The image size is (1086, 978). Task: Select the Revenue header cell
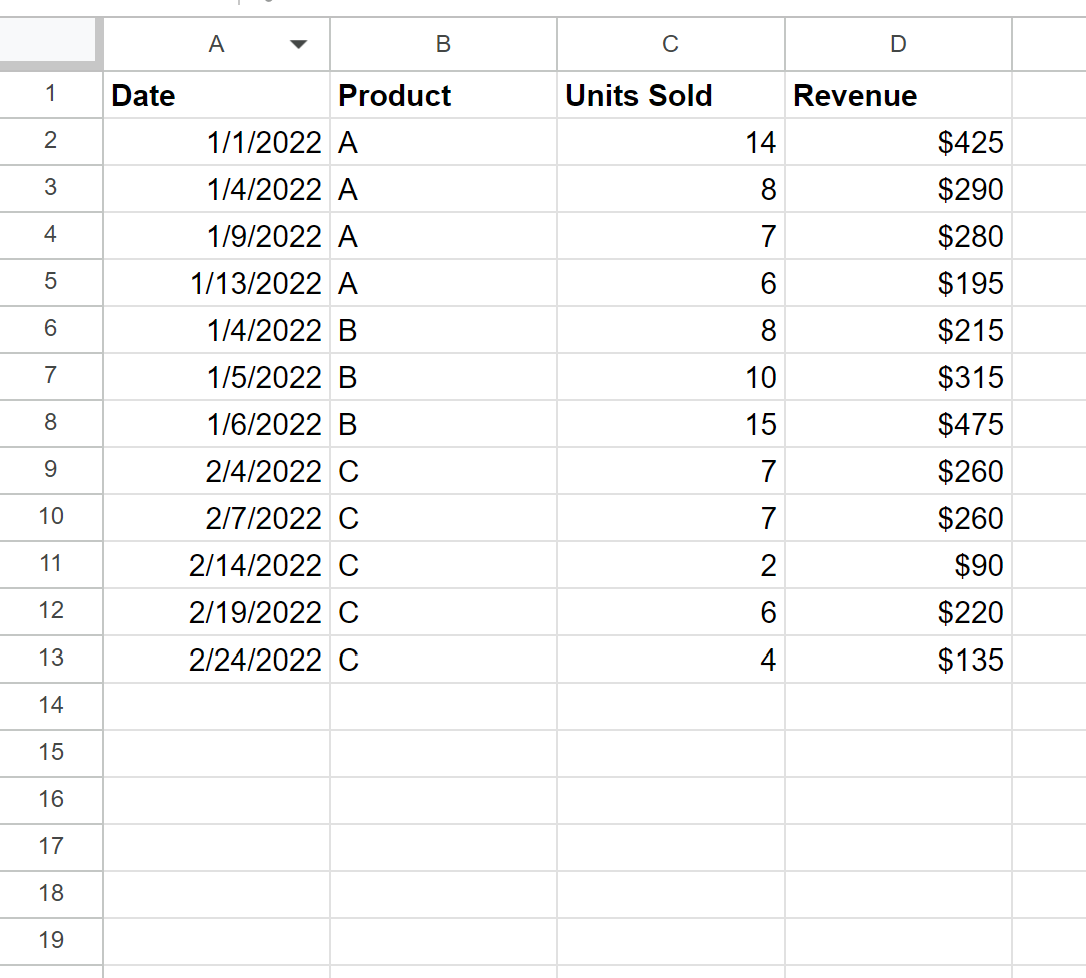(x=897, y=95)
